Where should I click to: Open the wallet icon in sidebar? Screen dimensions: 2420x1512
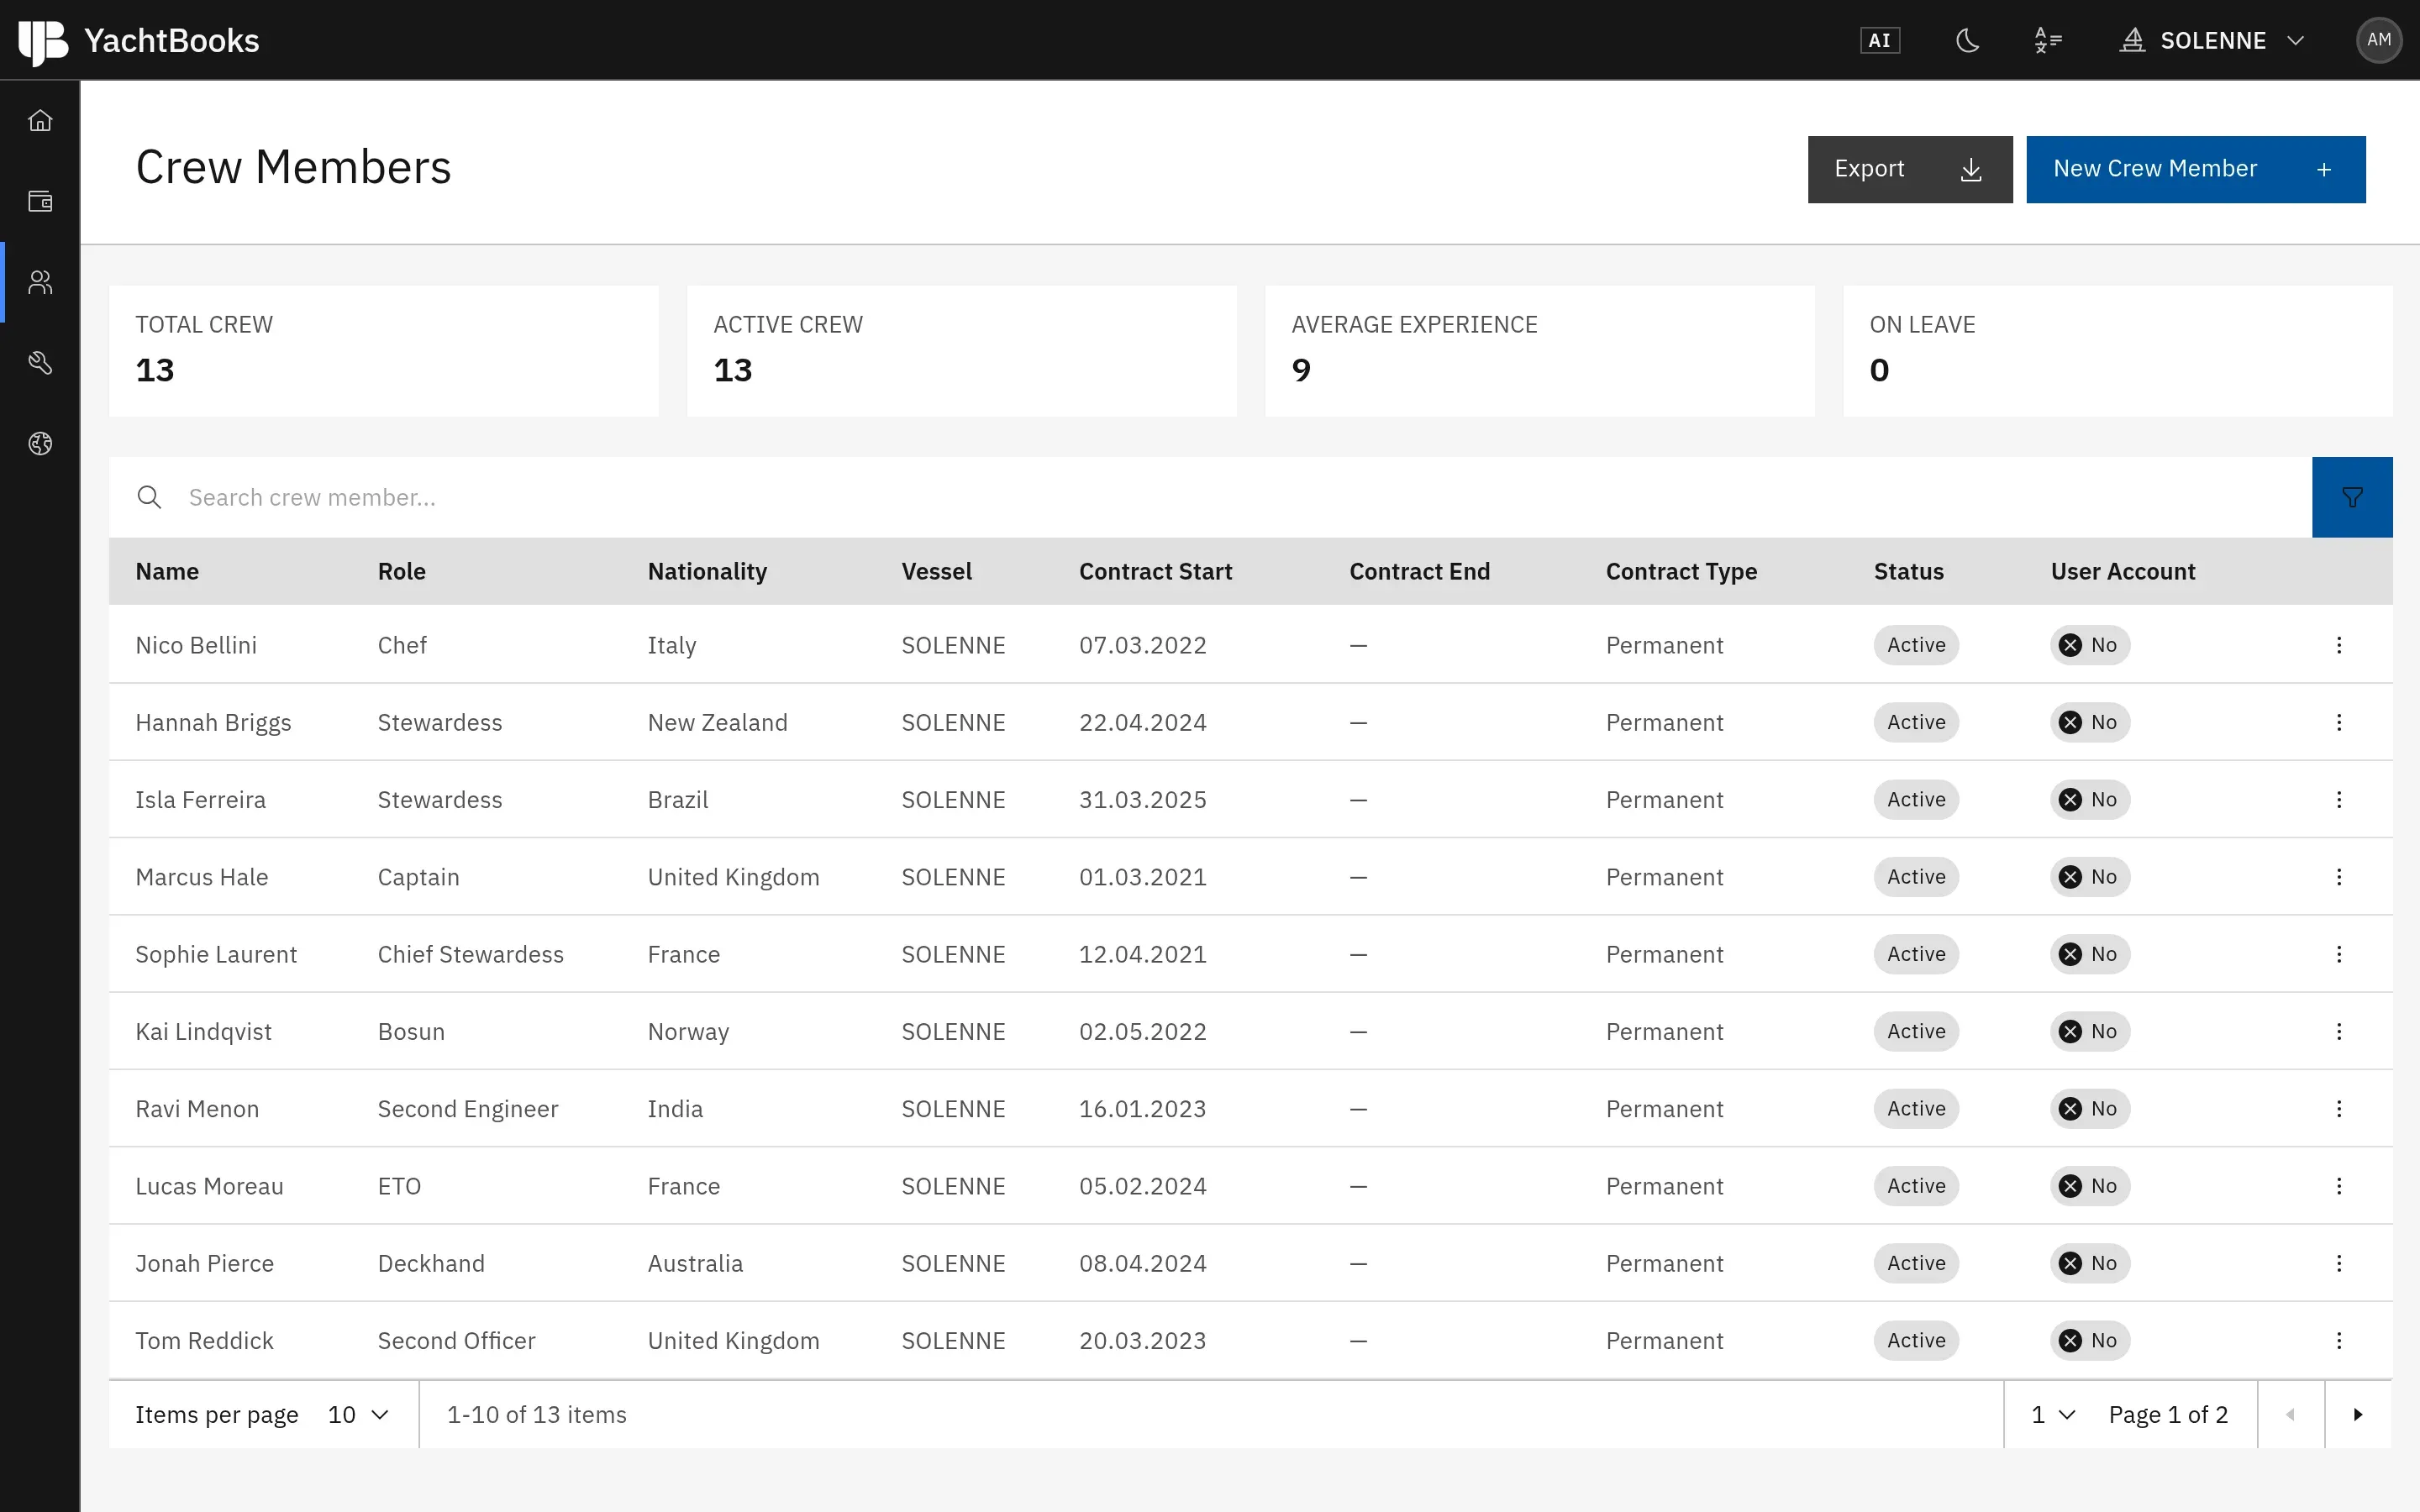coord(40,202)
